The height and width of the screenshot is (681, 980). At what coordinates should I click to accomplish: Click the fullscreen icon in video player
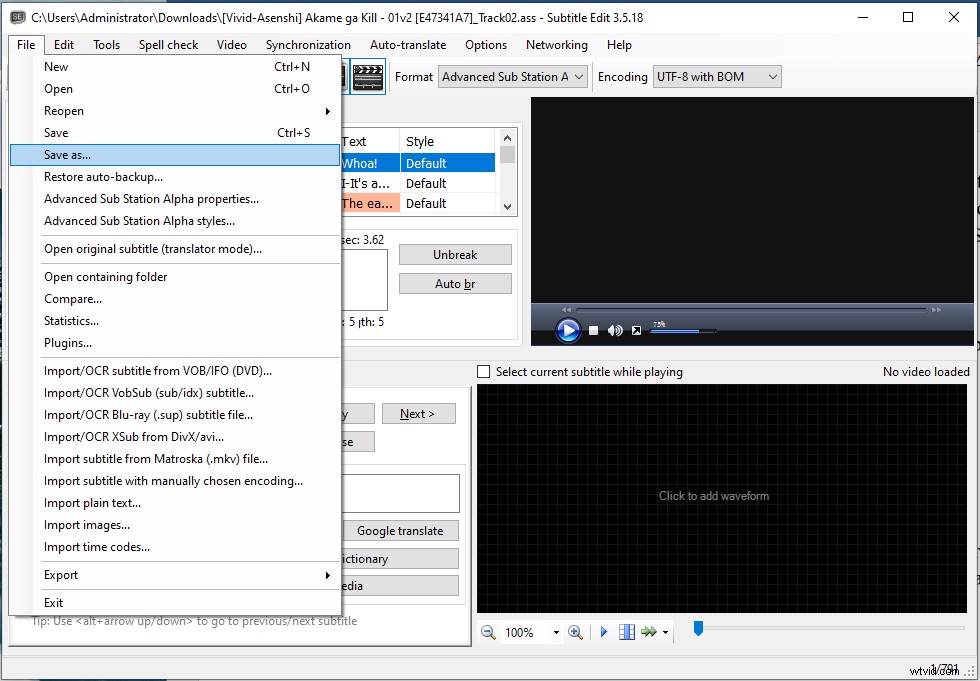pyautogui.click(x=637, y=330)
